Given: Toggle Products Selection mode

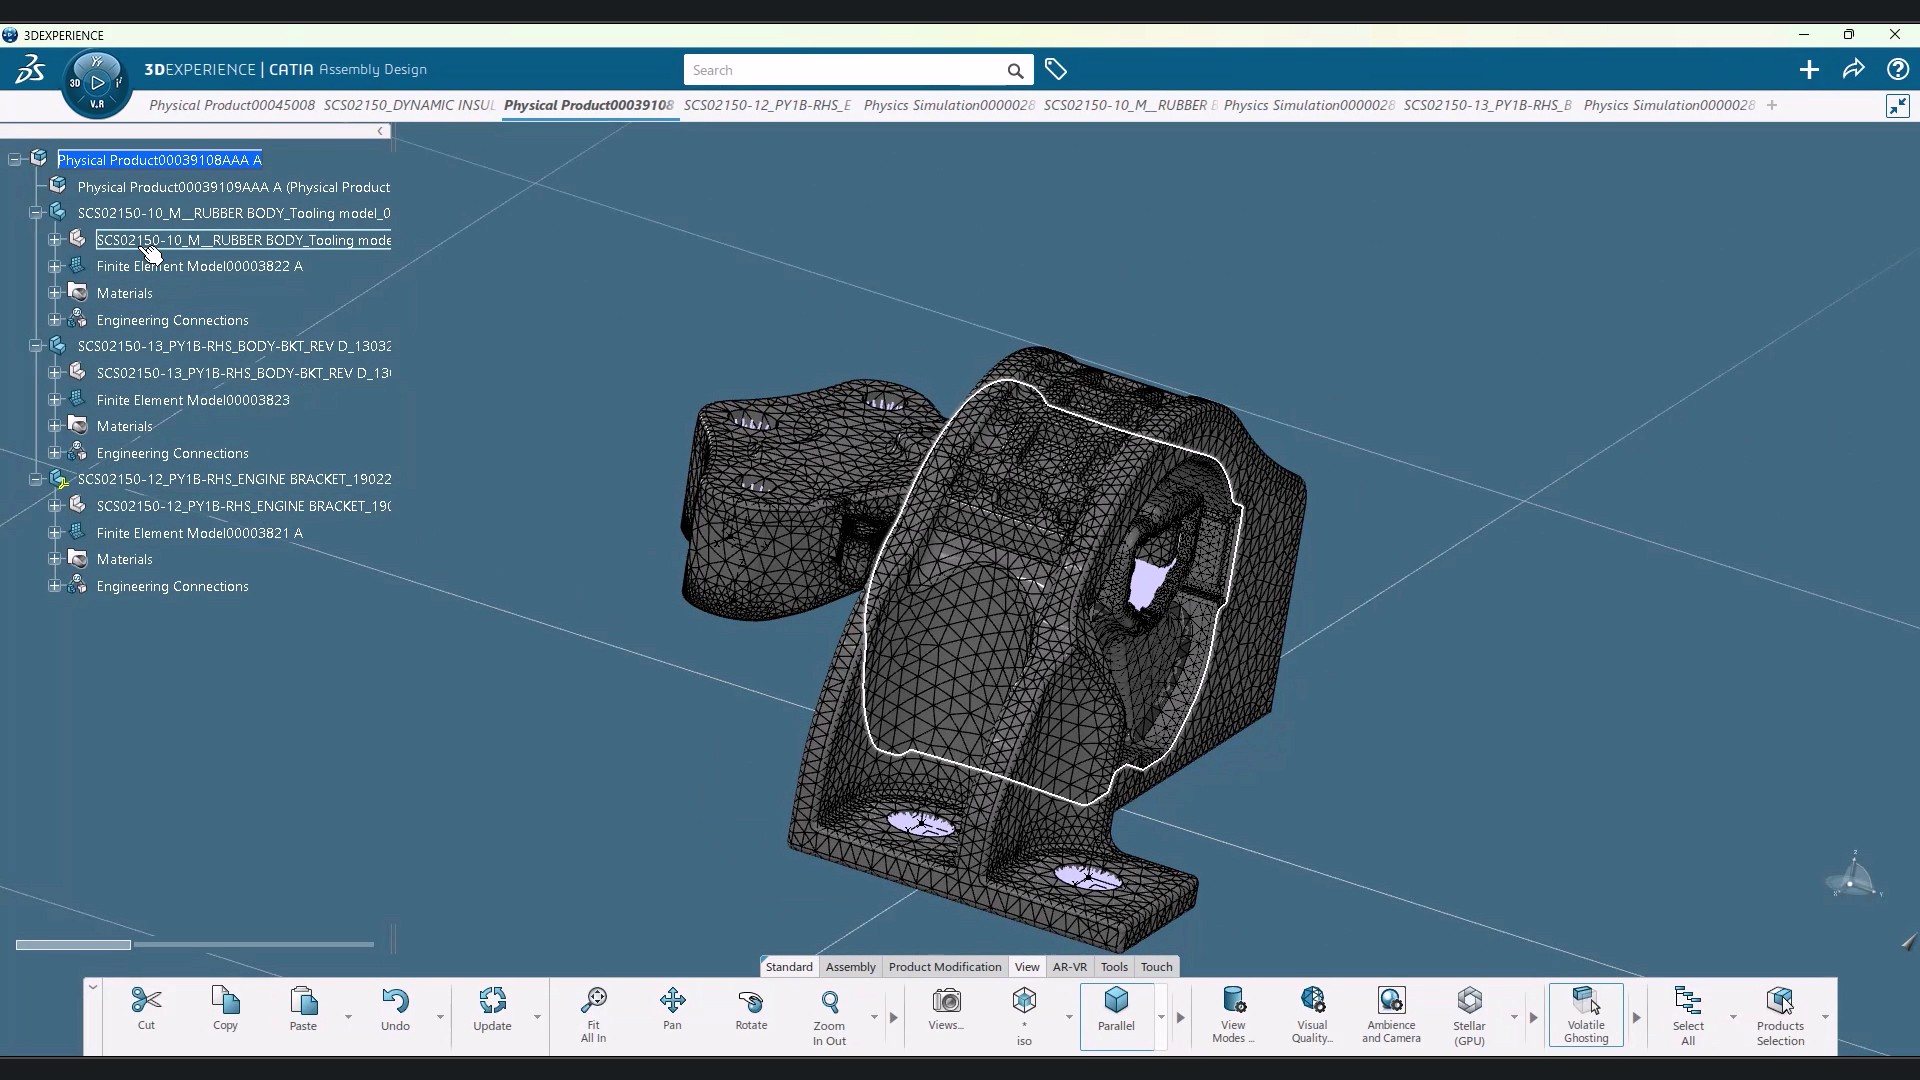Looking at the screenshot, I should pos(1781,1012).
